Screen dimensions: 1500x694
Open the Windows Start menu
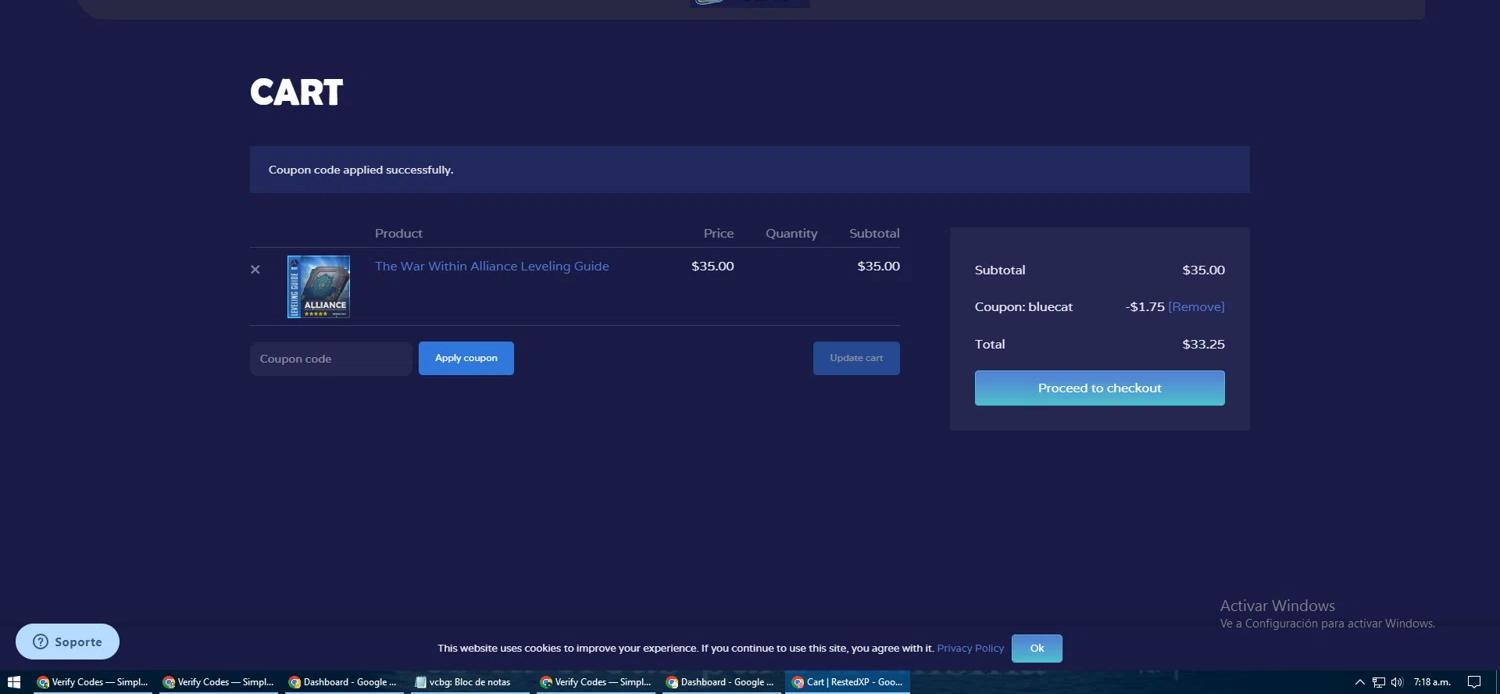click(14, 682)
